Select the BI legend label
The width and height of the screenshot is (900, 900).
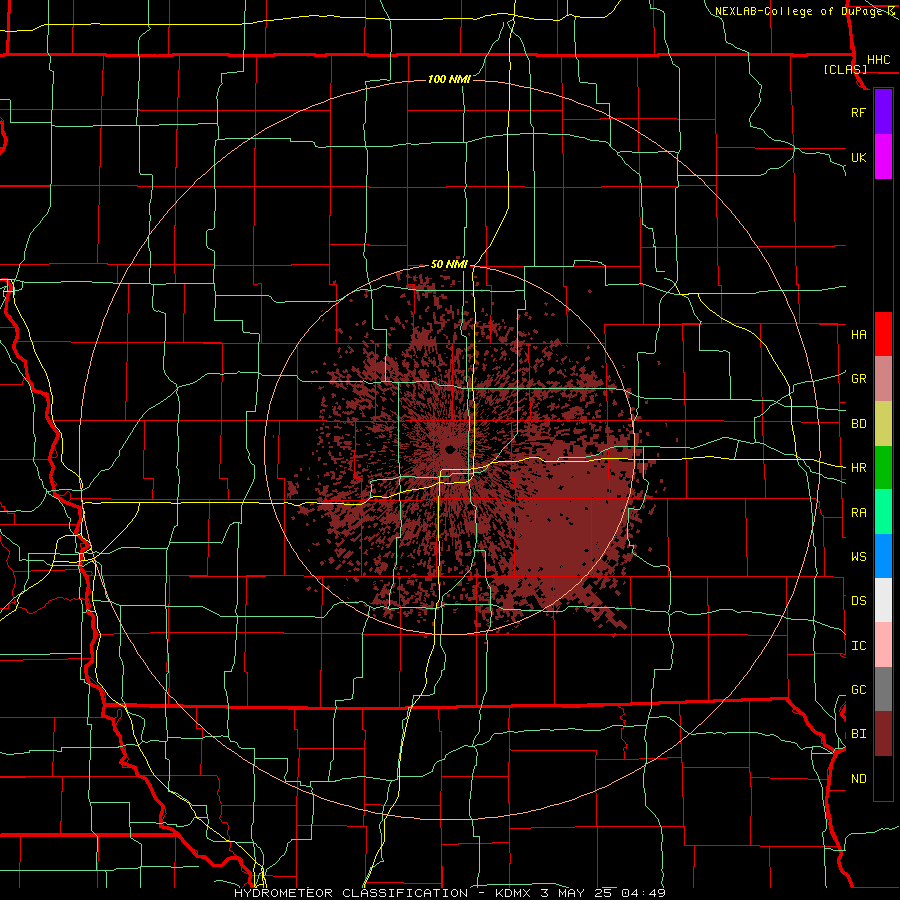(858, 734)
